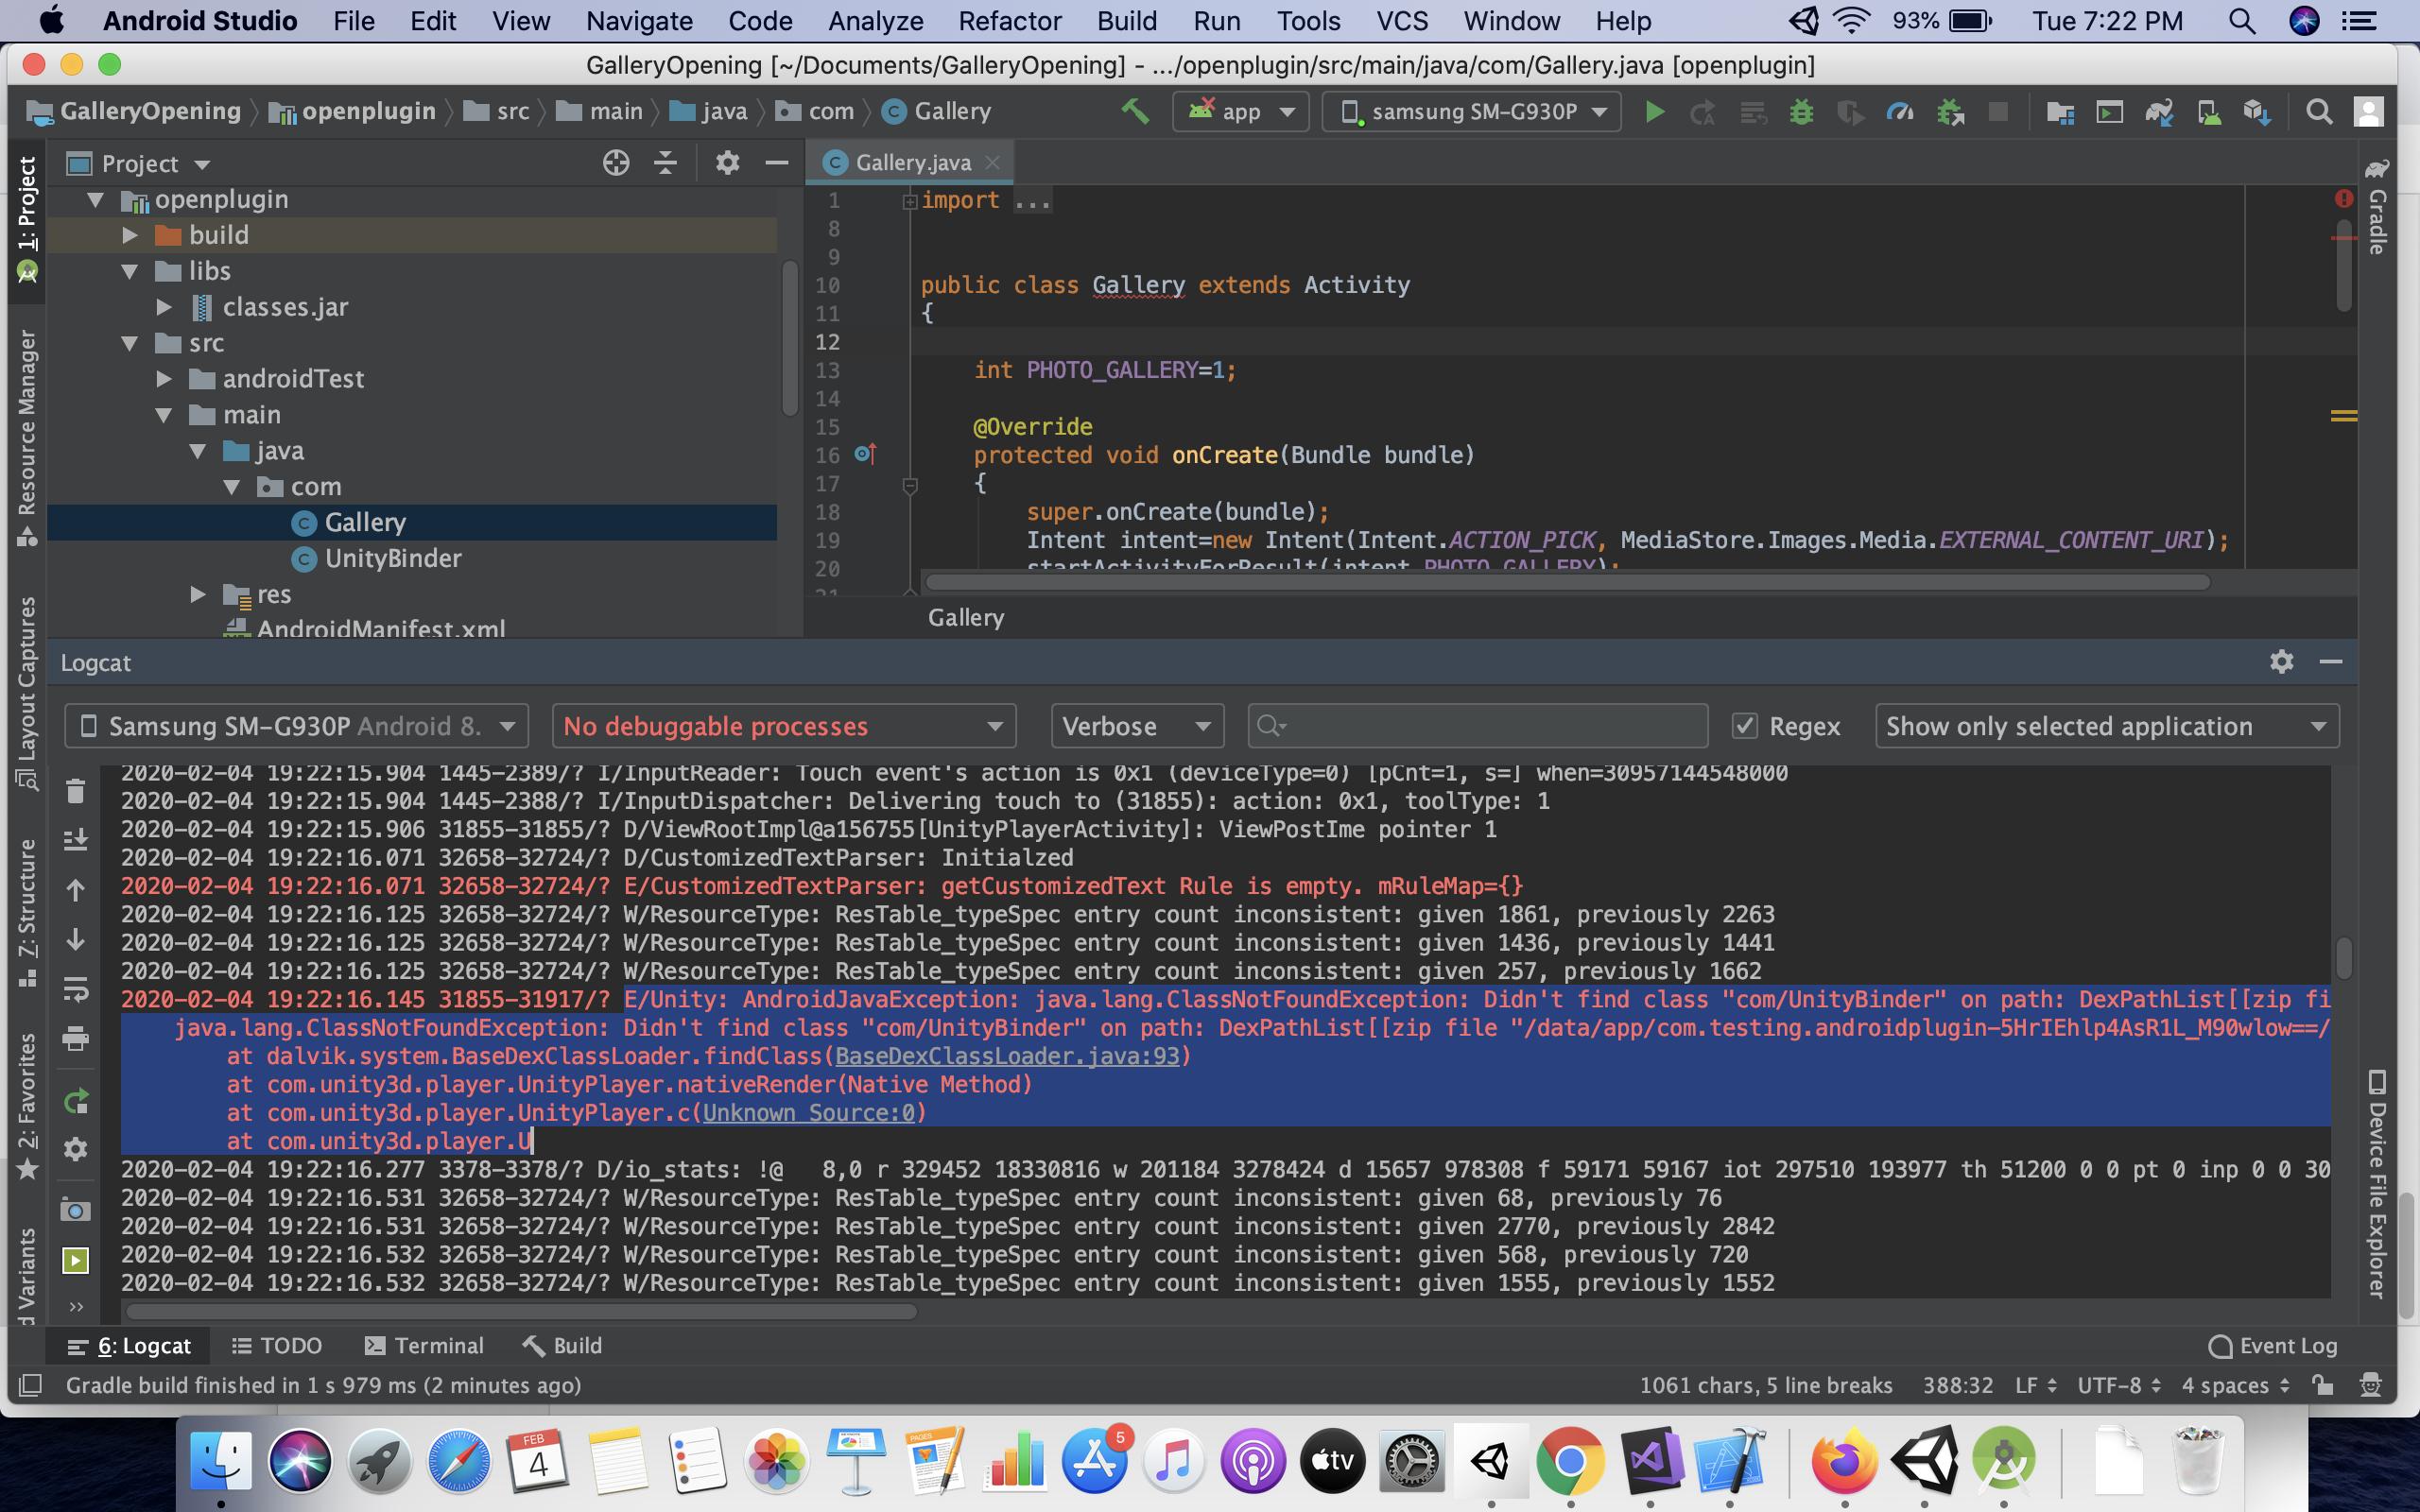Open Project panel gear settings

[727, 163]
